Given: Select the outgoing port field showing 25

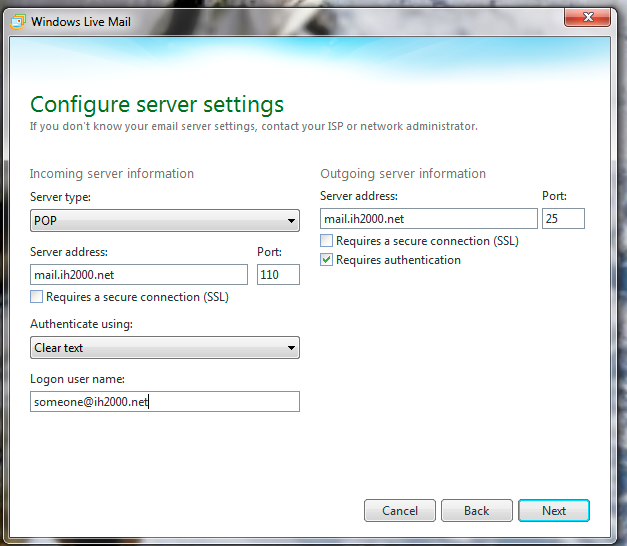Looking at the screenshot, I should [x=563, y=219].
